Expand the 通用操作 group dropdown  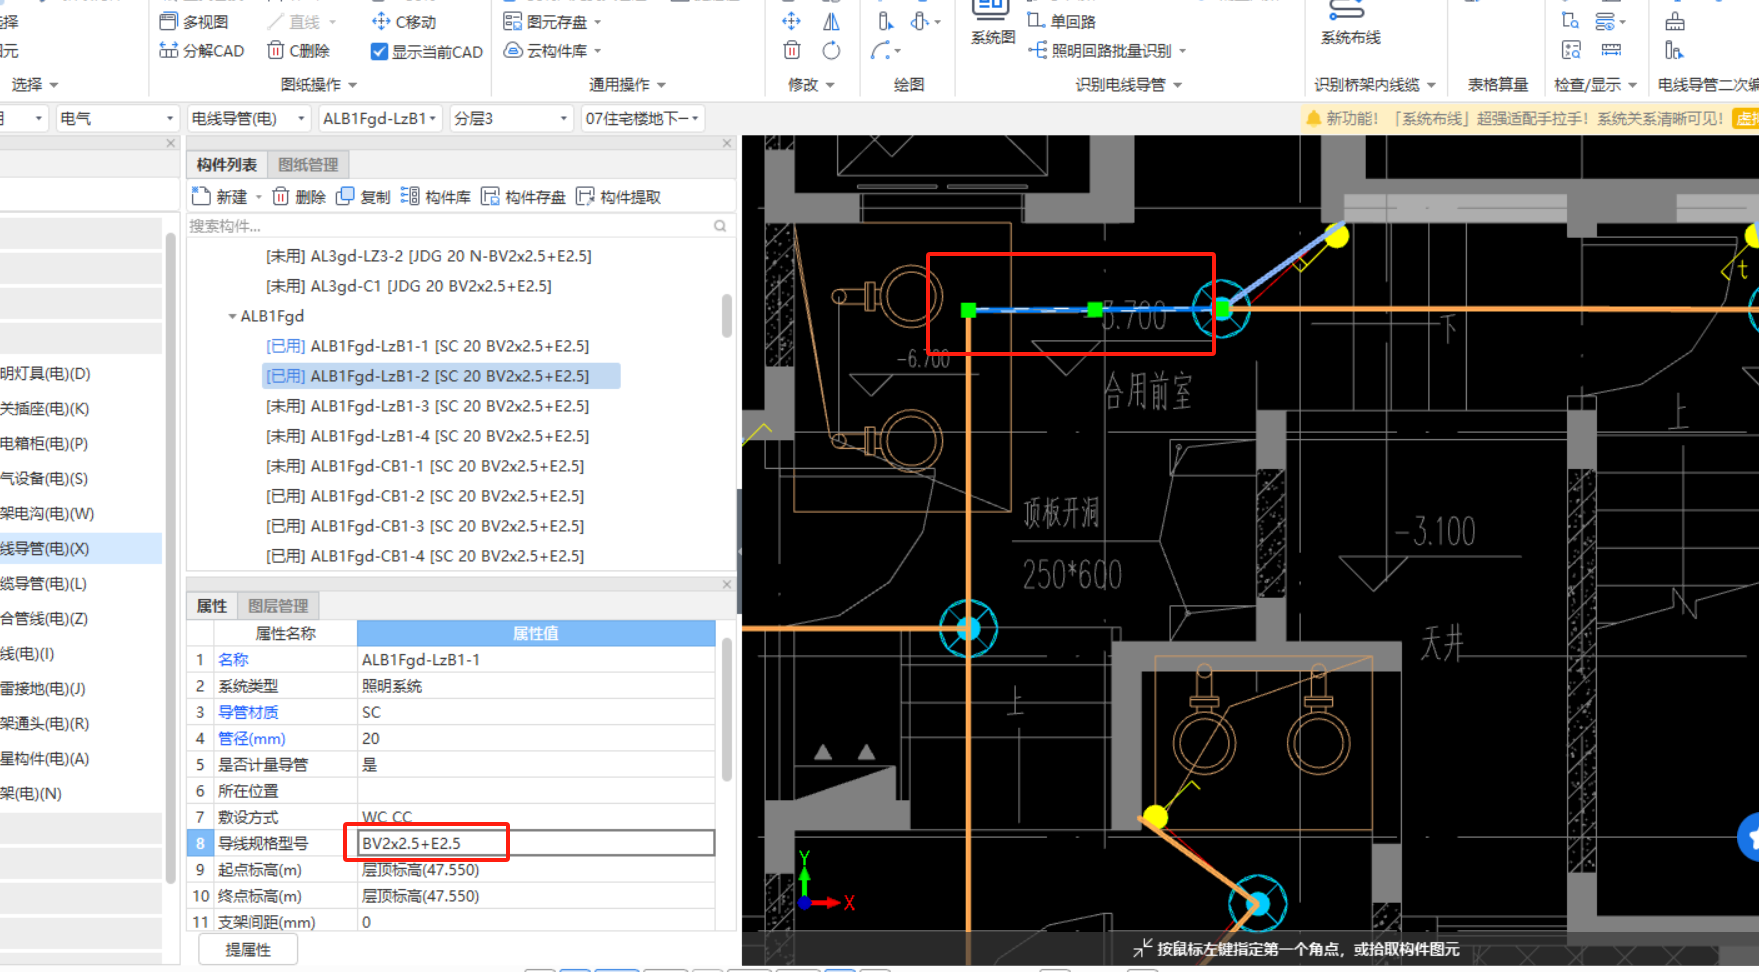point(661,85)
